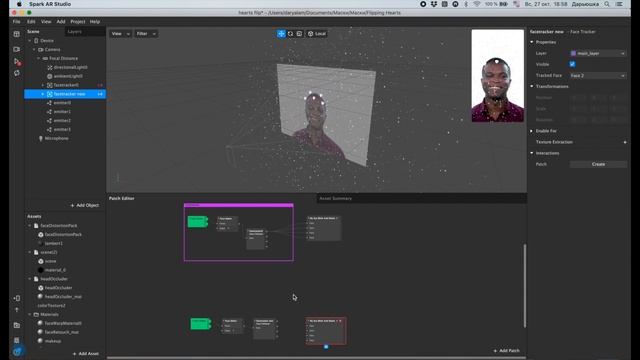Select the facetracker new row
The width and height of the screenshot is (640, 360).
pyautogui.click(x=65, y=94)
